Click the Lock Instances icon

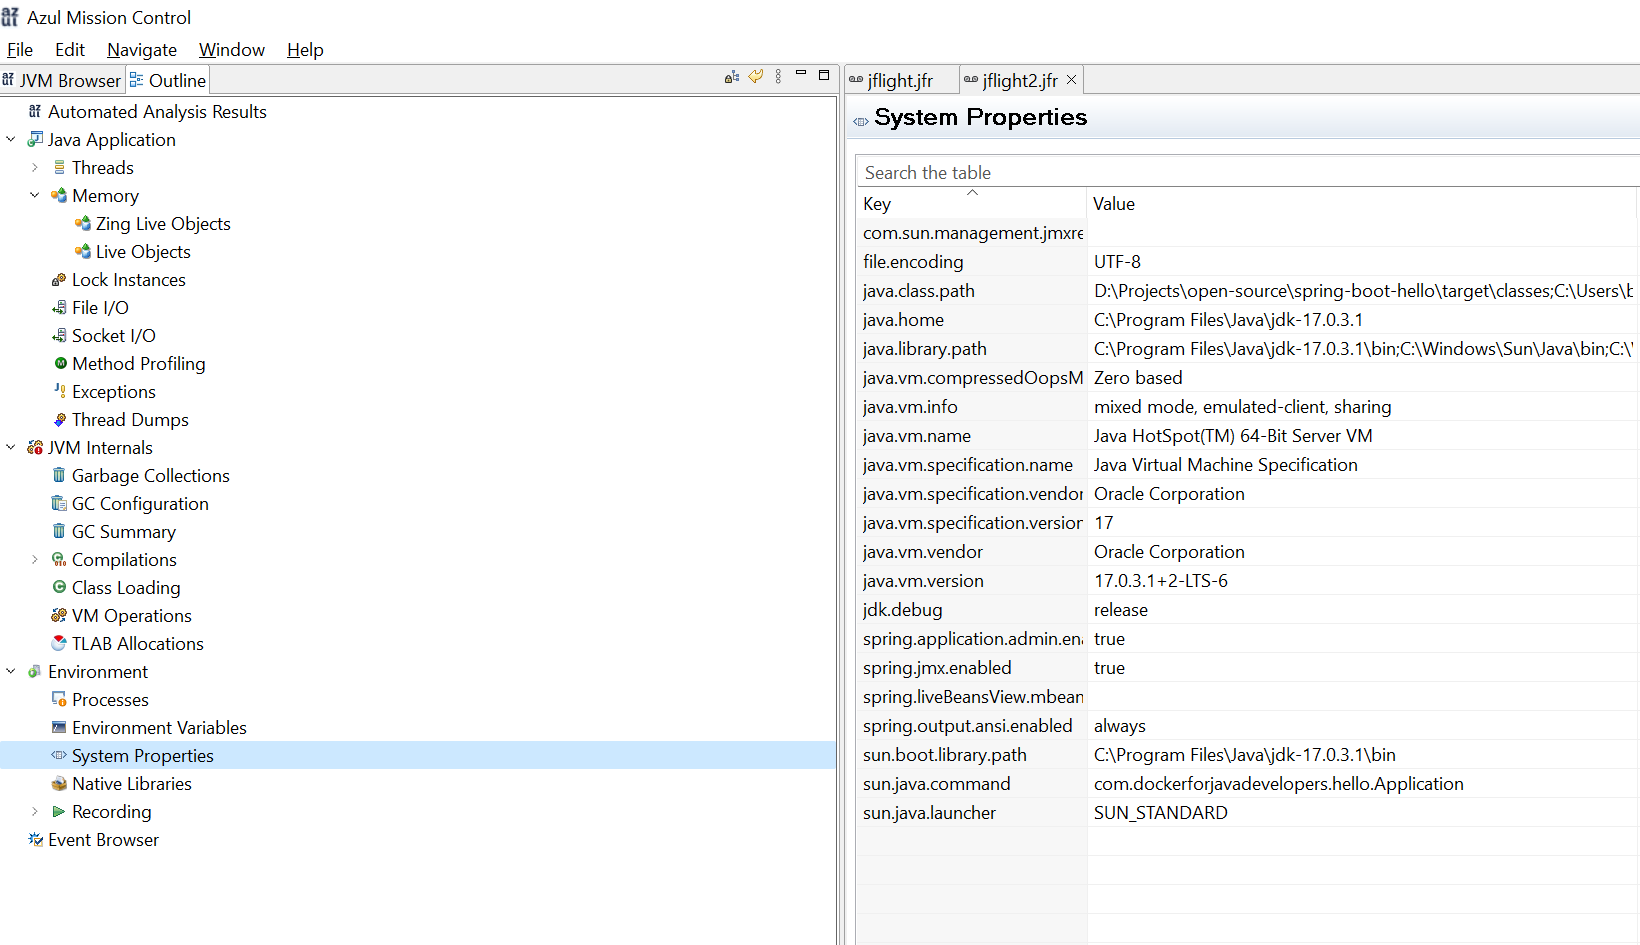[59, 280]
